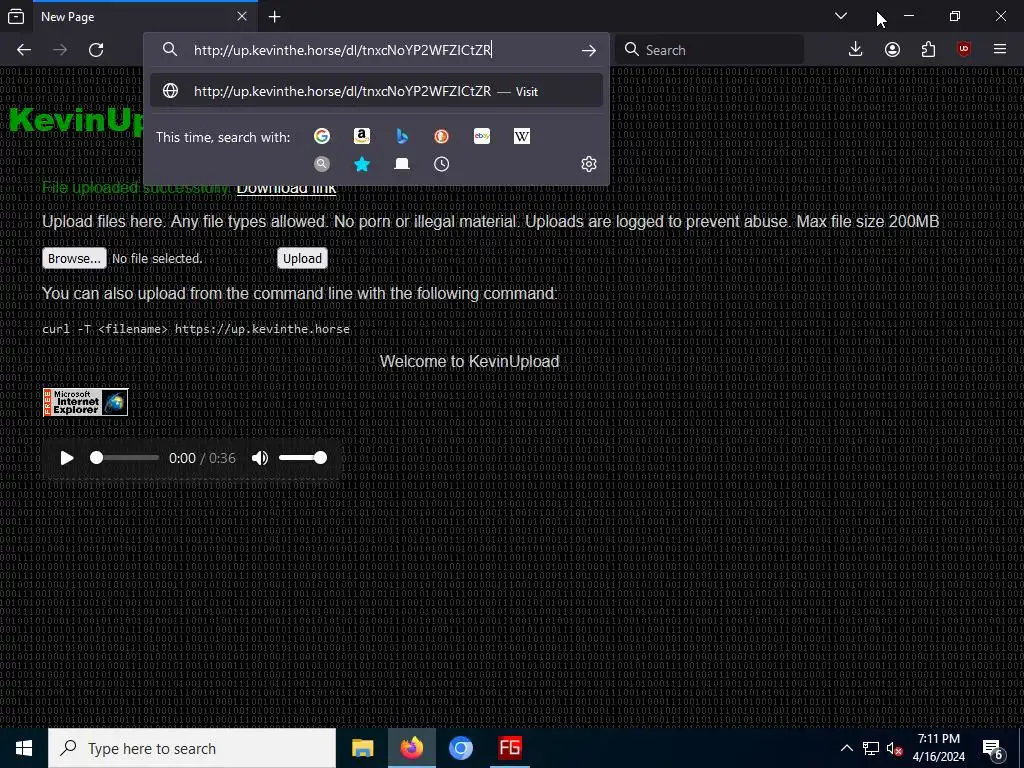The image size is (1024, 768).
Task: Search bookmarks with the star icon
Action: pyautogui.click(x=362, y=164)
